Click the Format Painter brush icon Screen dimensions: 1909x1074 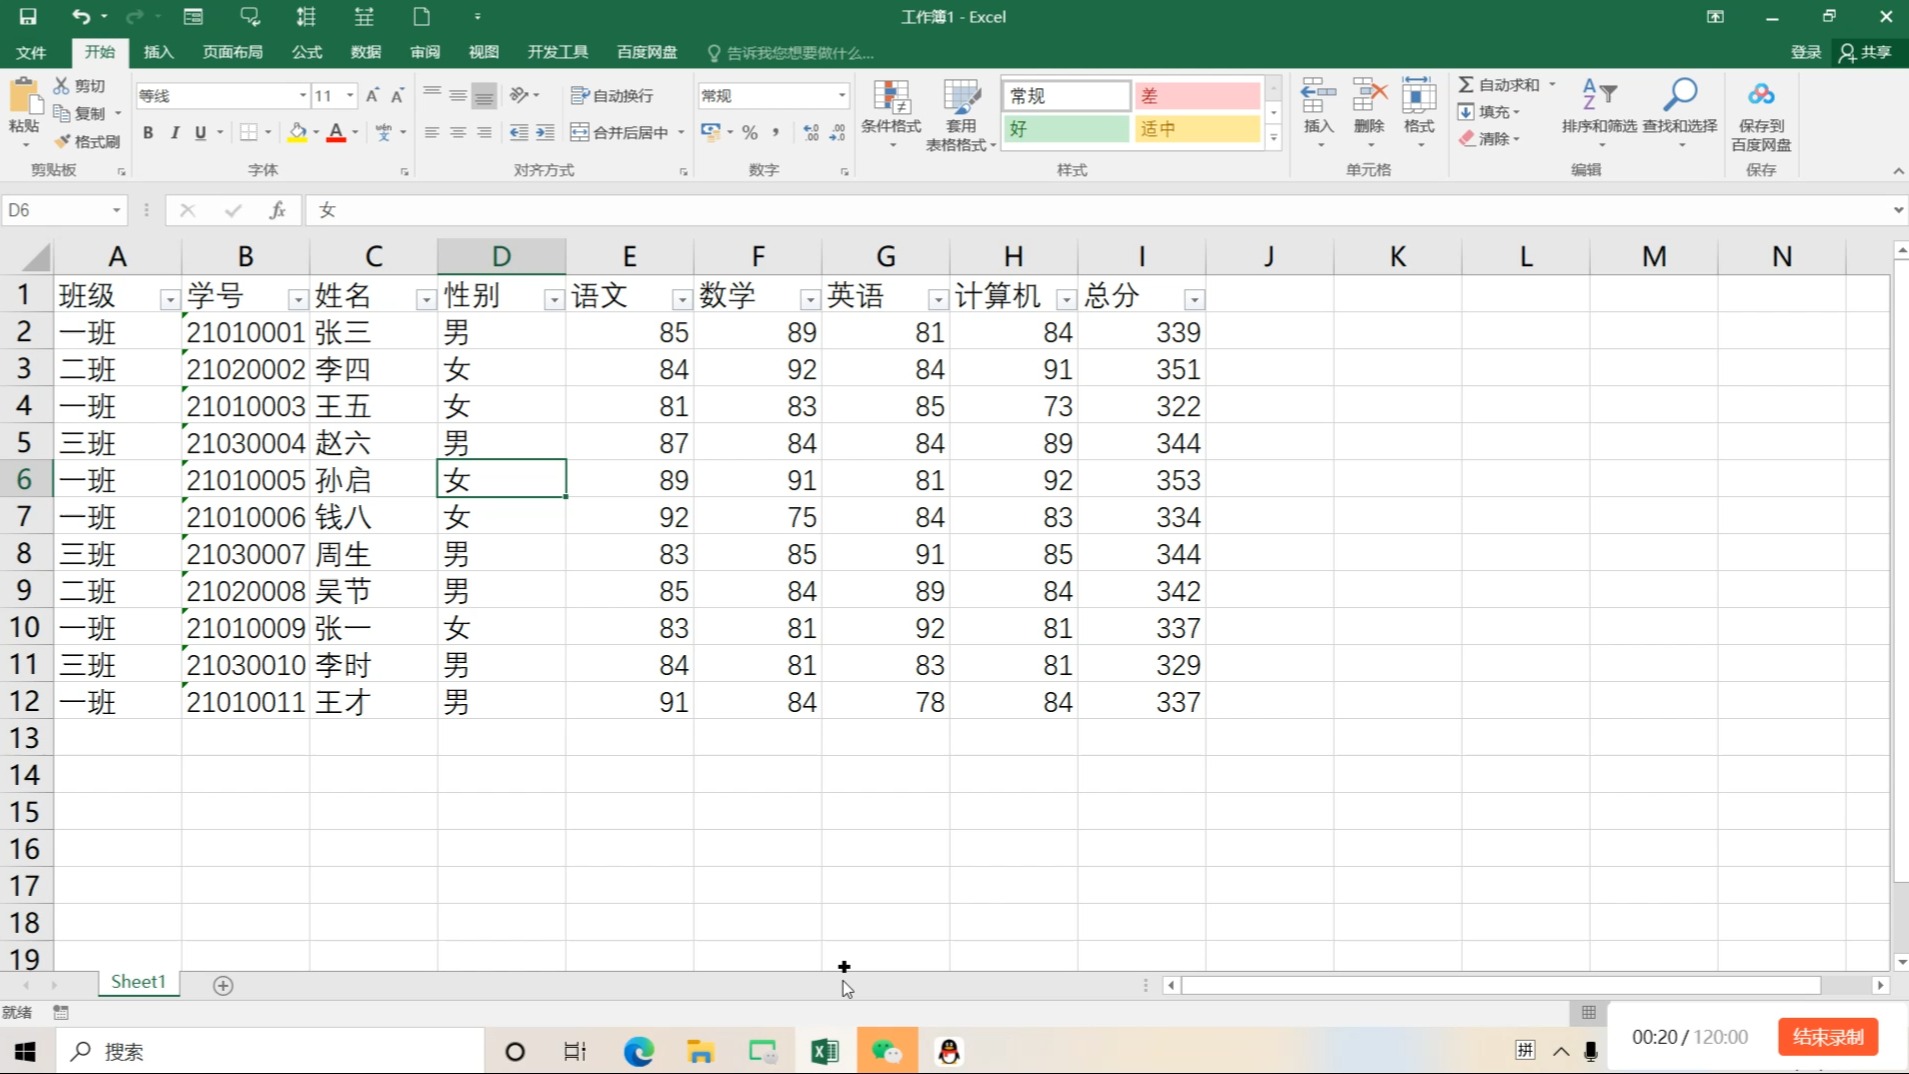tap(63, 141)
